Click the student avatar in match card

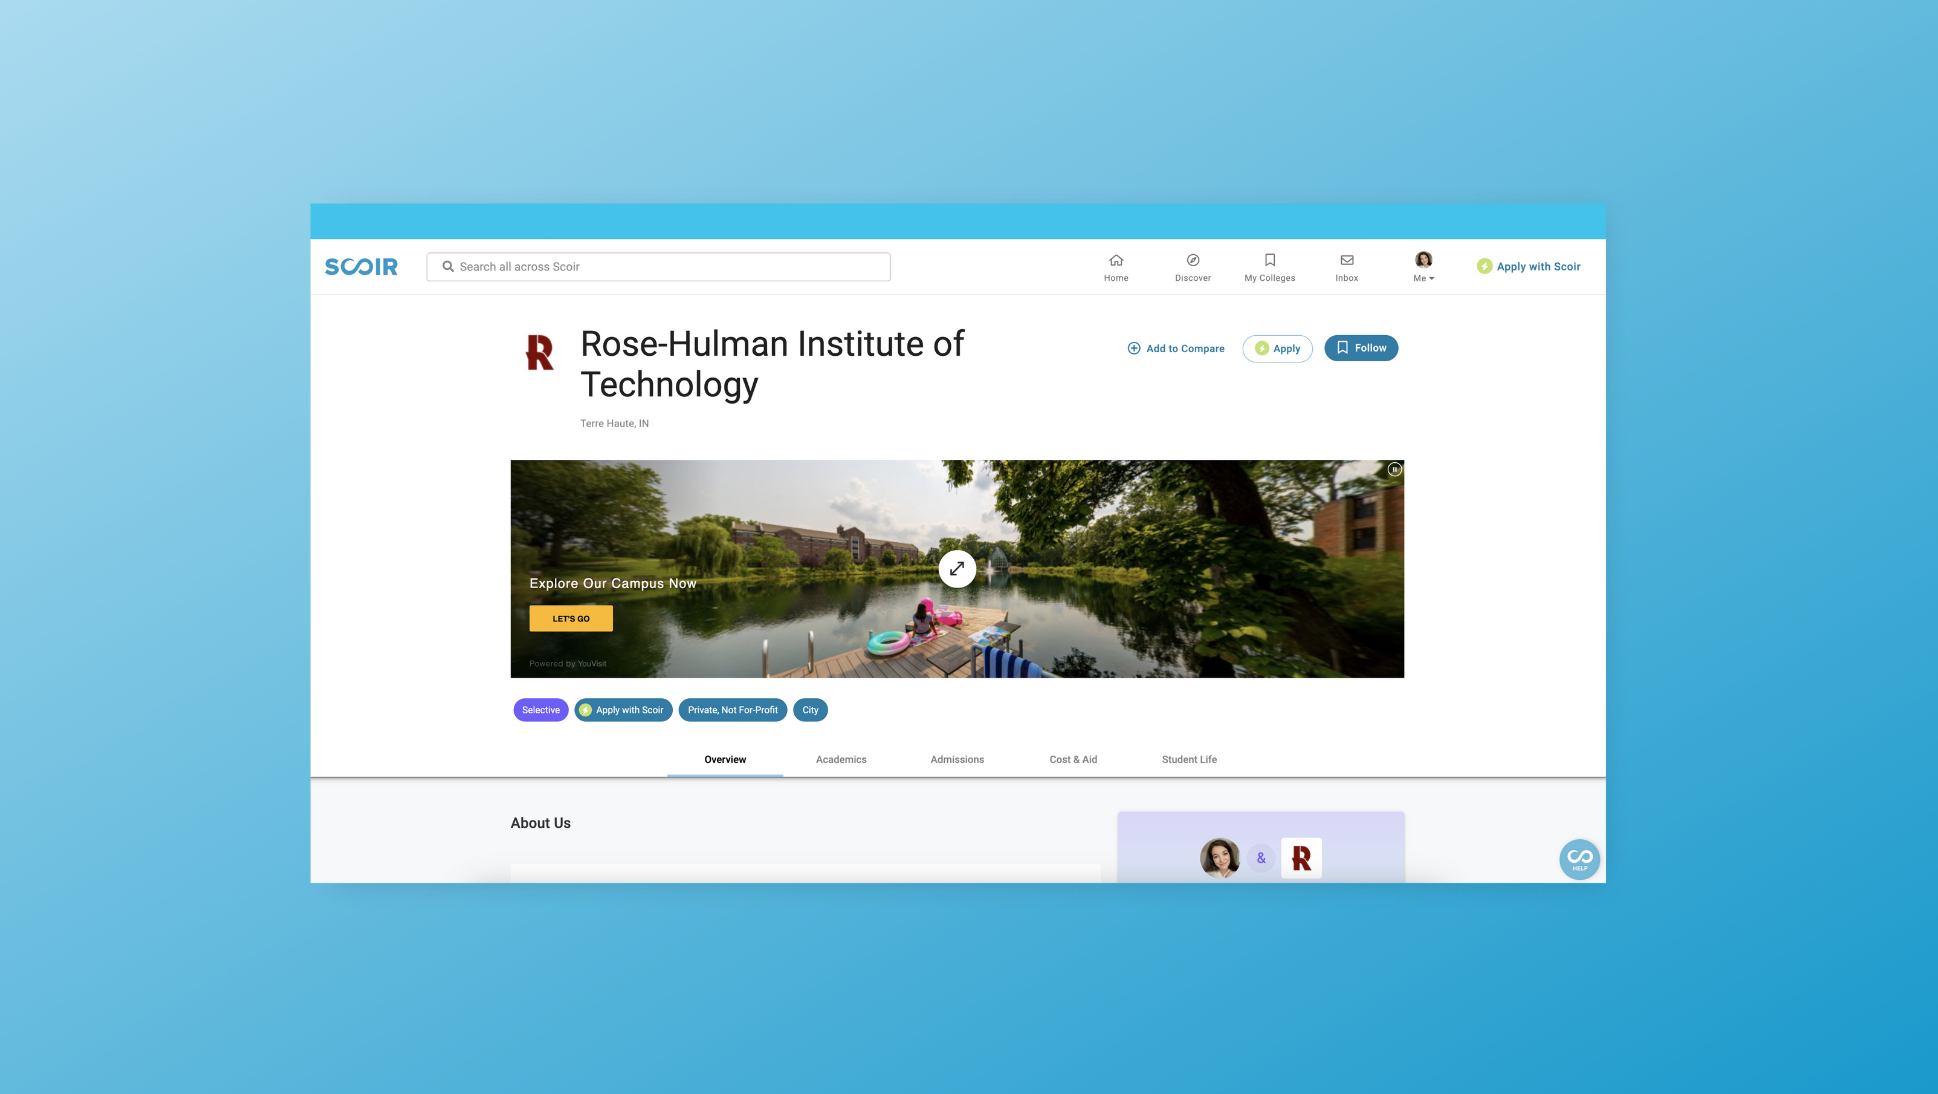(1220, 858)
